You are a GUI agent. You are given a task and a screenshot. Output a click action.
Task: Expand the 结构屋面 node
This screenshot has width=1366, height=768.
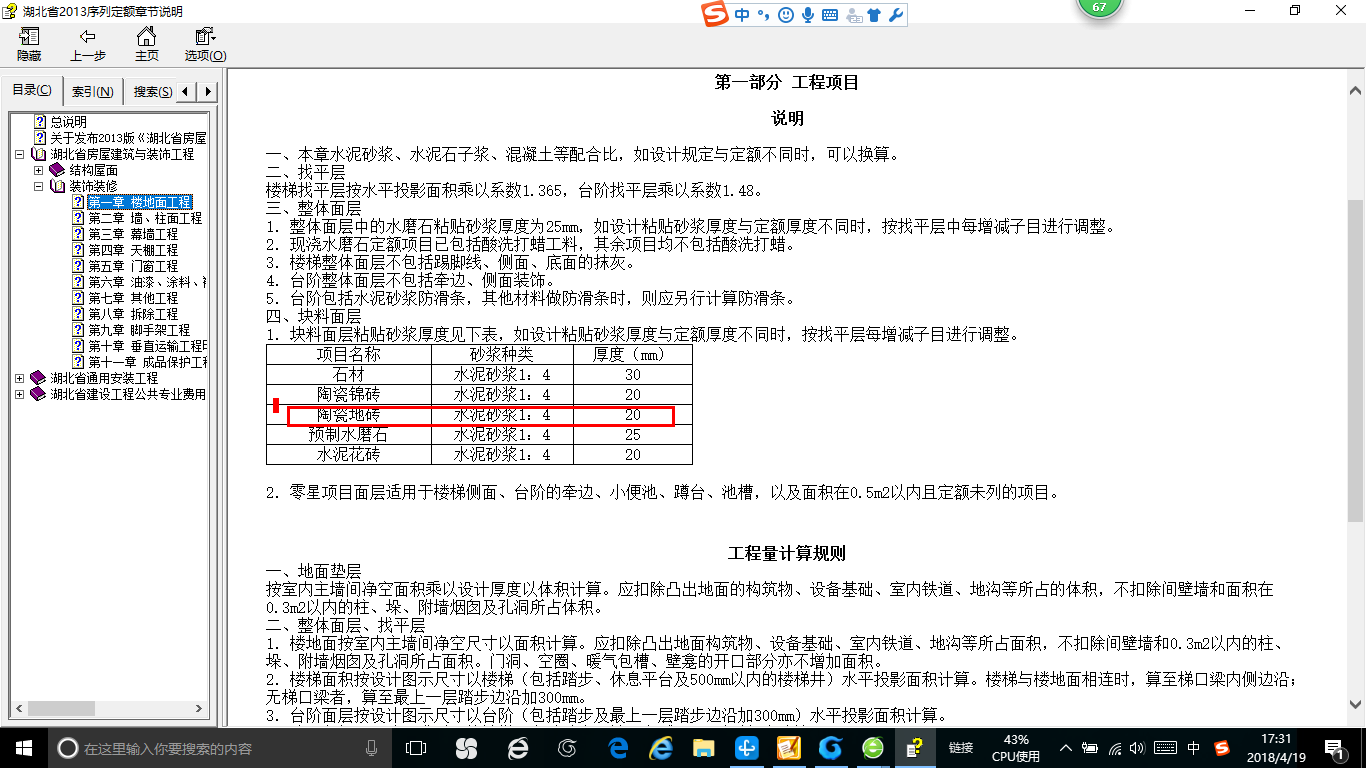39,171
